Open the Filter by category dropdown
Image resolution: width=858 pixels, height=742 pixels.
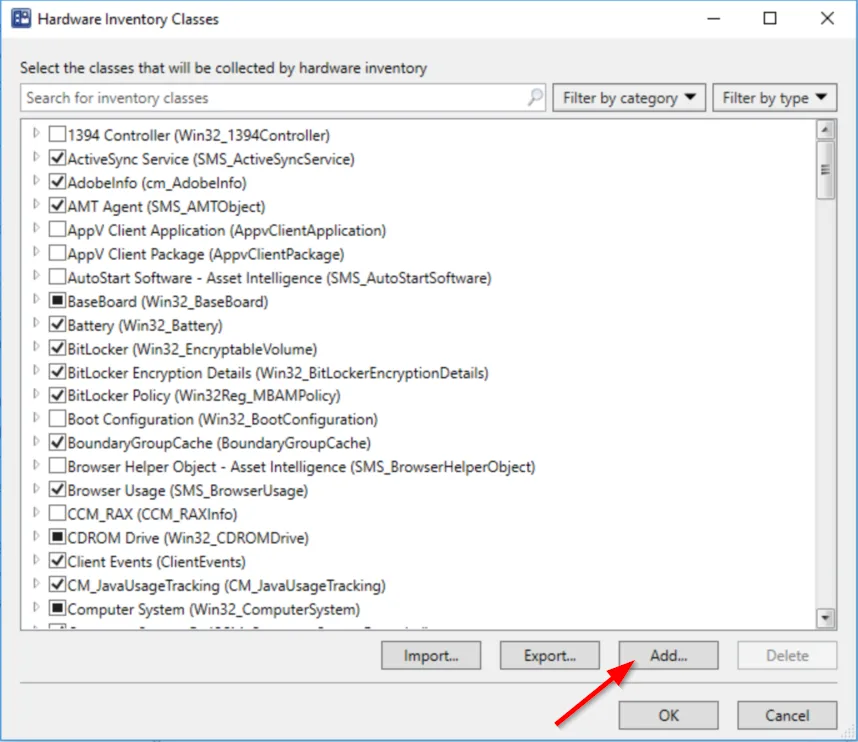629,98
